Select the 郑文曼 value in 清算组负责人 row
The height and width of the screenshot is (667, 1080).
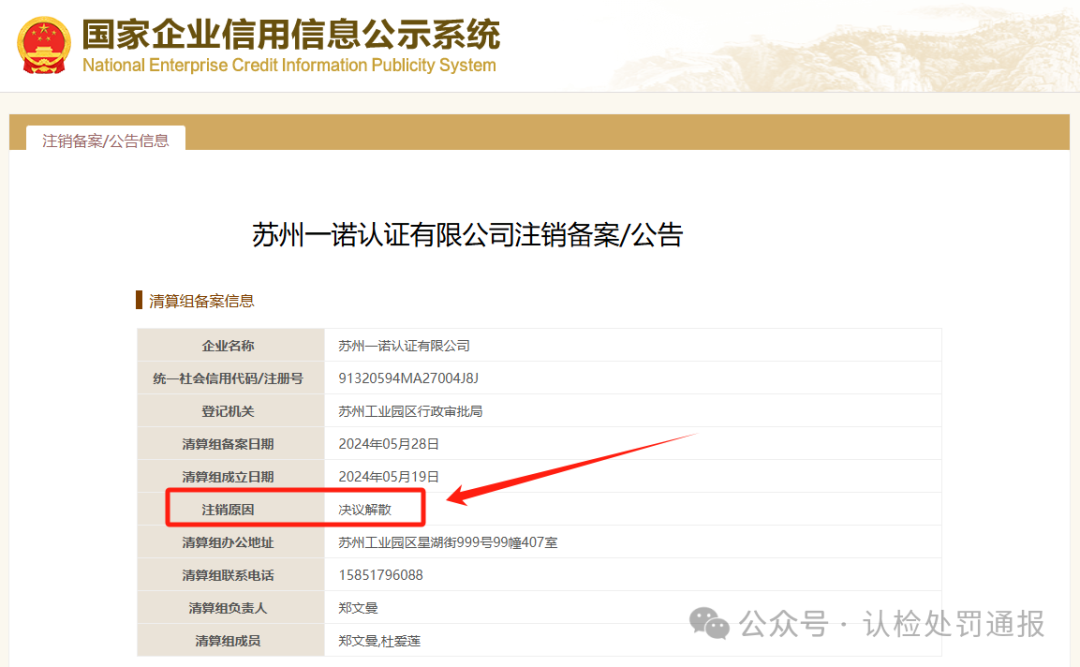pos(358,608)
